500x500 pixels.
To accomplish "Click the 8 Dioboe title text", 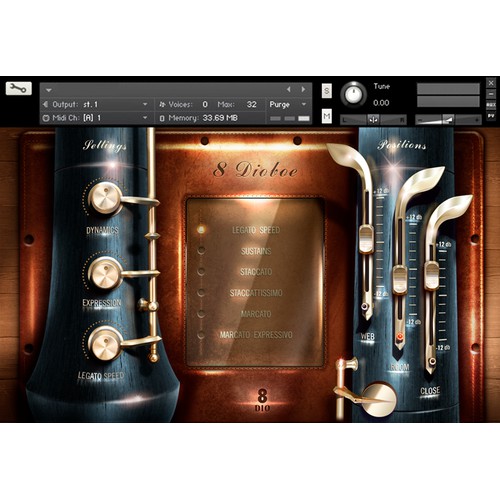I will [255, 170].
